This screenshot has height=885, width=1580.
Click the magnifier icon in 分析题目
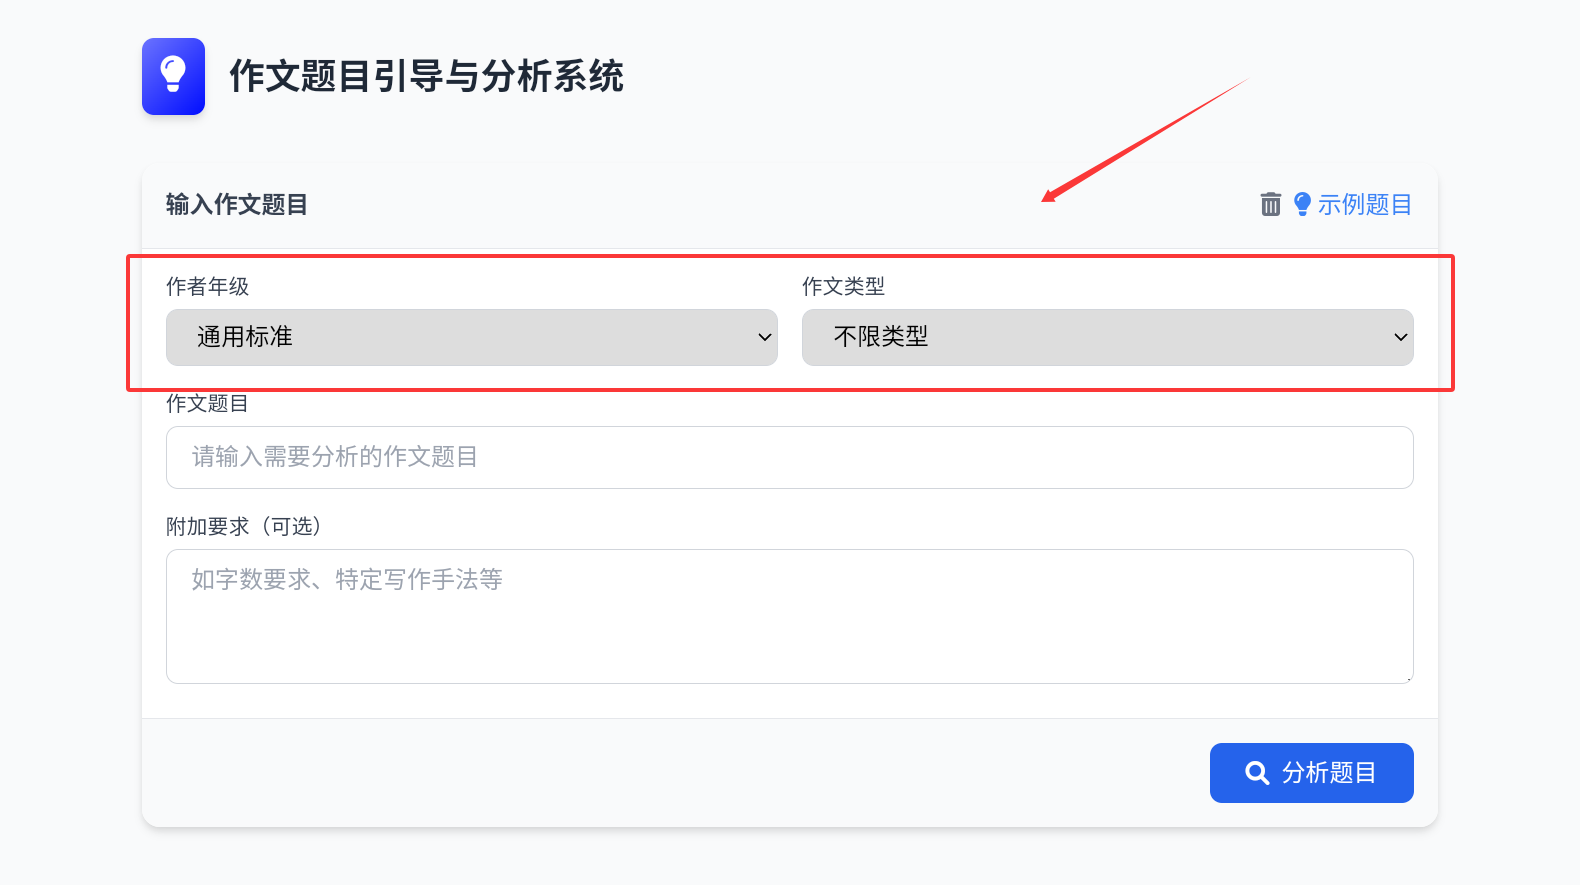point(1257,773)
